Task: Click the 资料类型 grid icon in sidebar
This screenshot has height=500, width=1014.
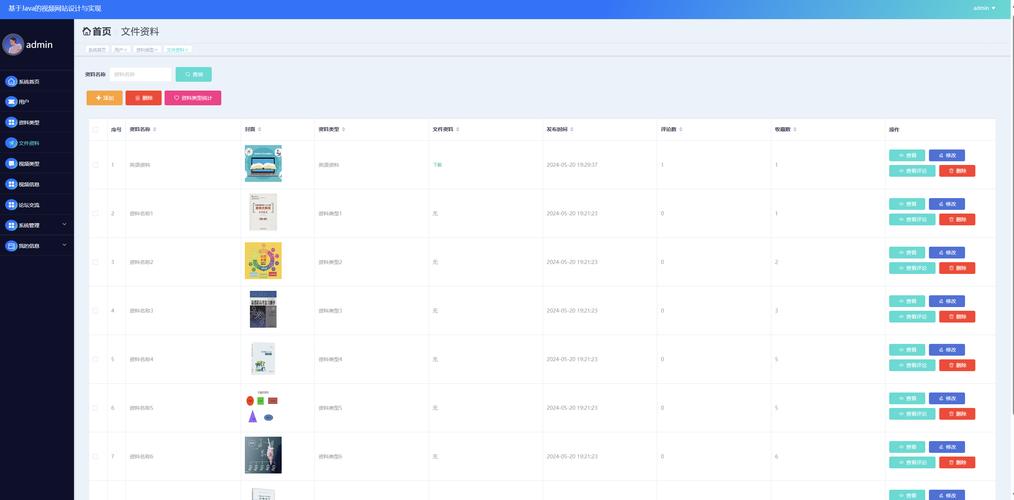Action: 11,122
